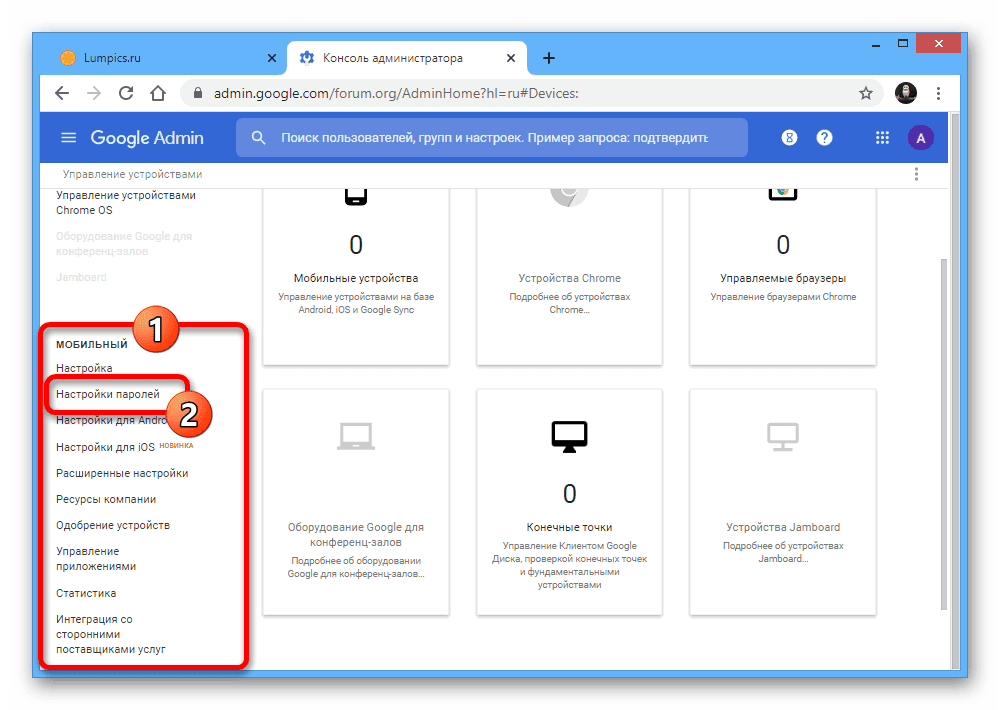Focus the Google Admin search field

(494, 138)
